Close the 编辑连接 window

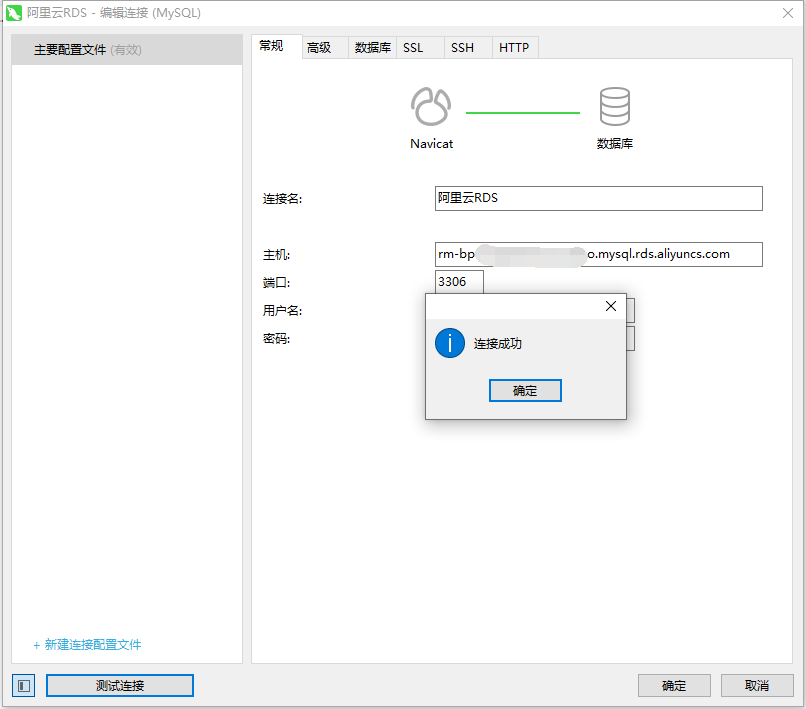pos(787,13)
